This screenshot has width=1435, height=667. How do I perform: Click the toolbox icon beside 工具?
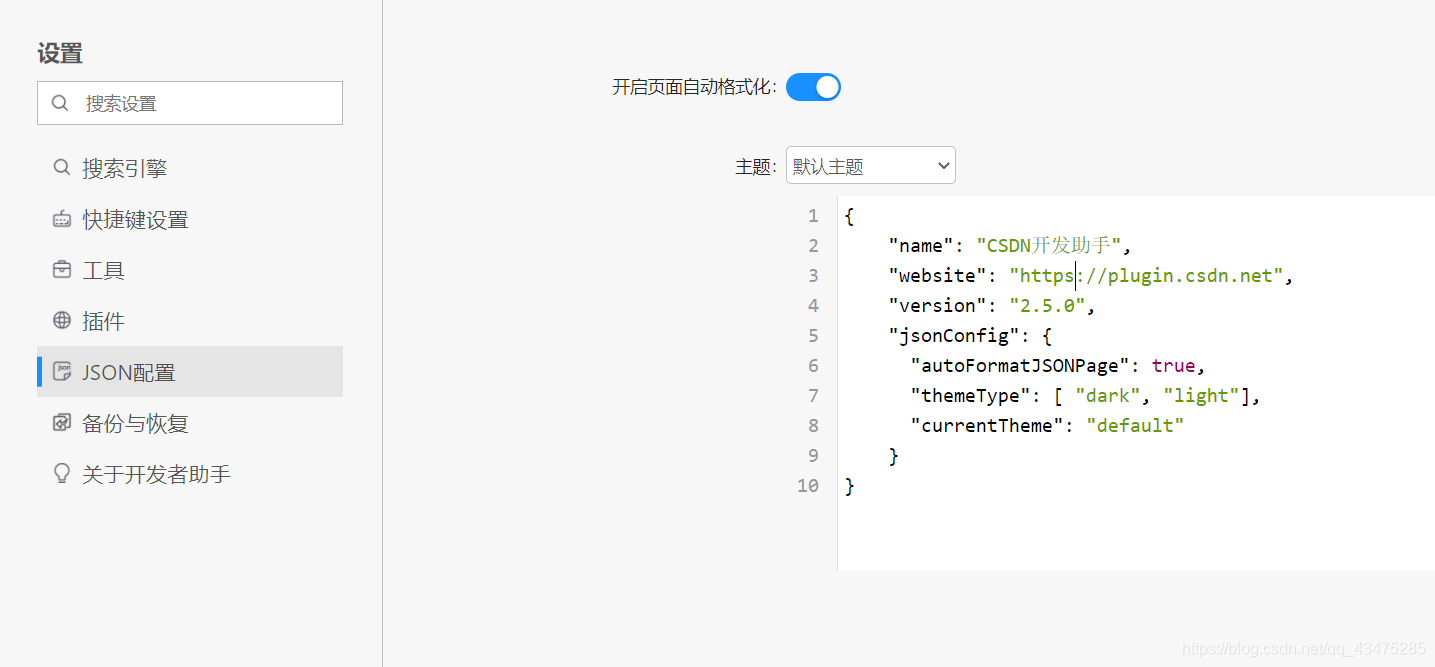(62, 270)
